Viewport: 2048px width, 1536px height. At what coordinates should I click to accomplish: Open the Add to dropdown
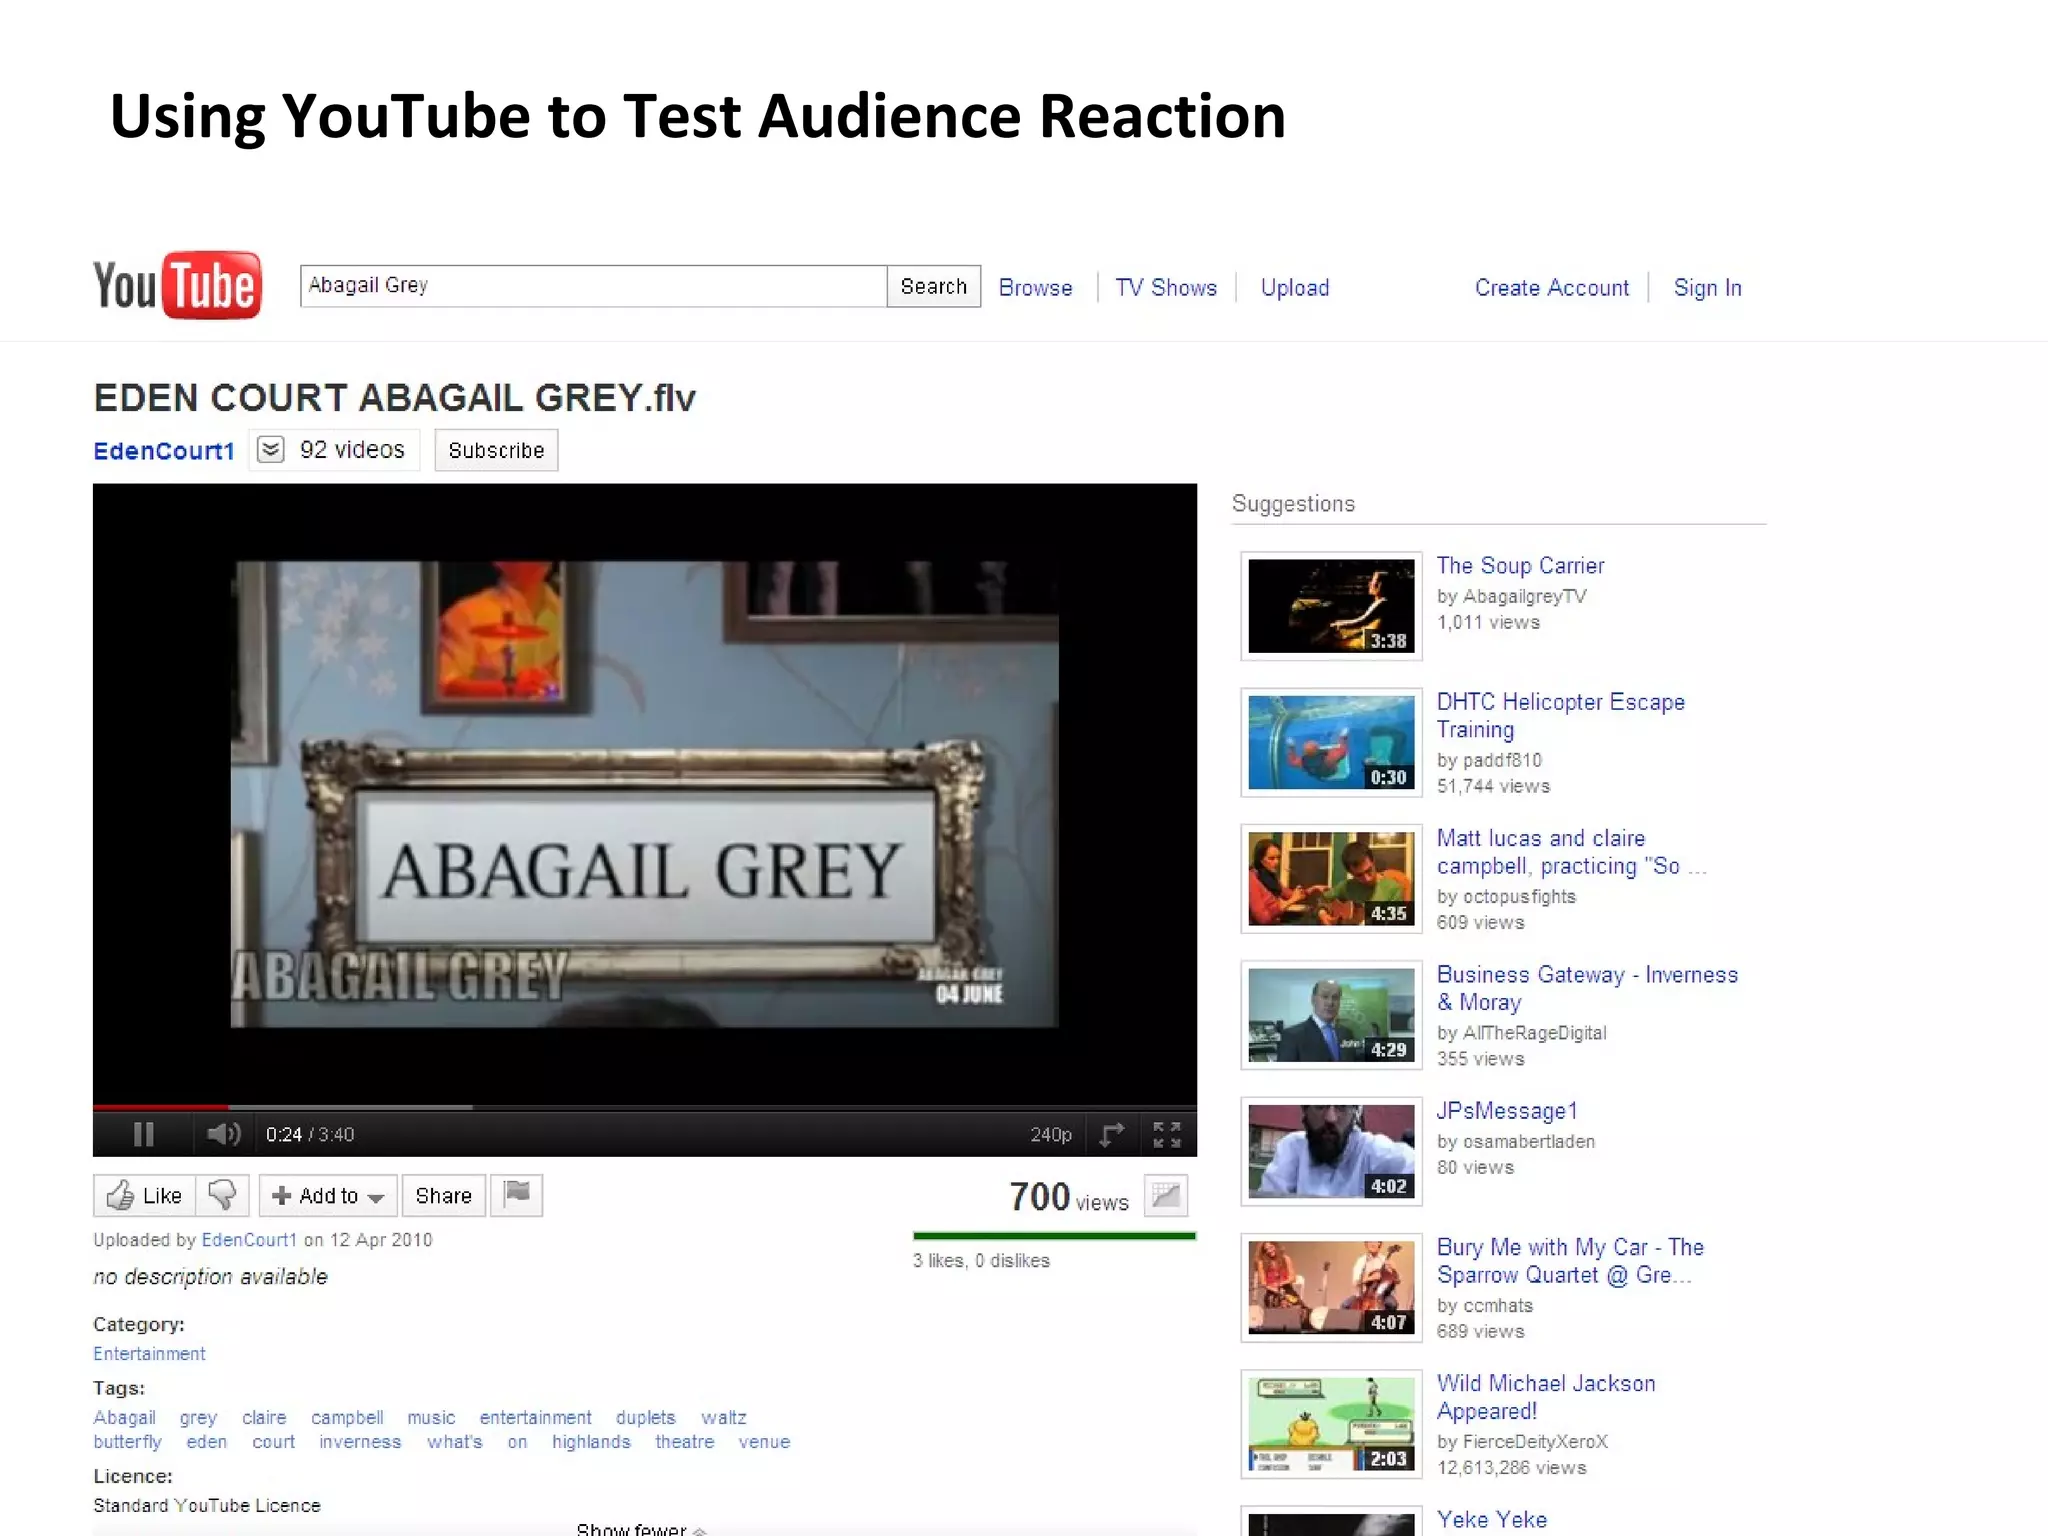click(x=328, y=1195)
